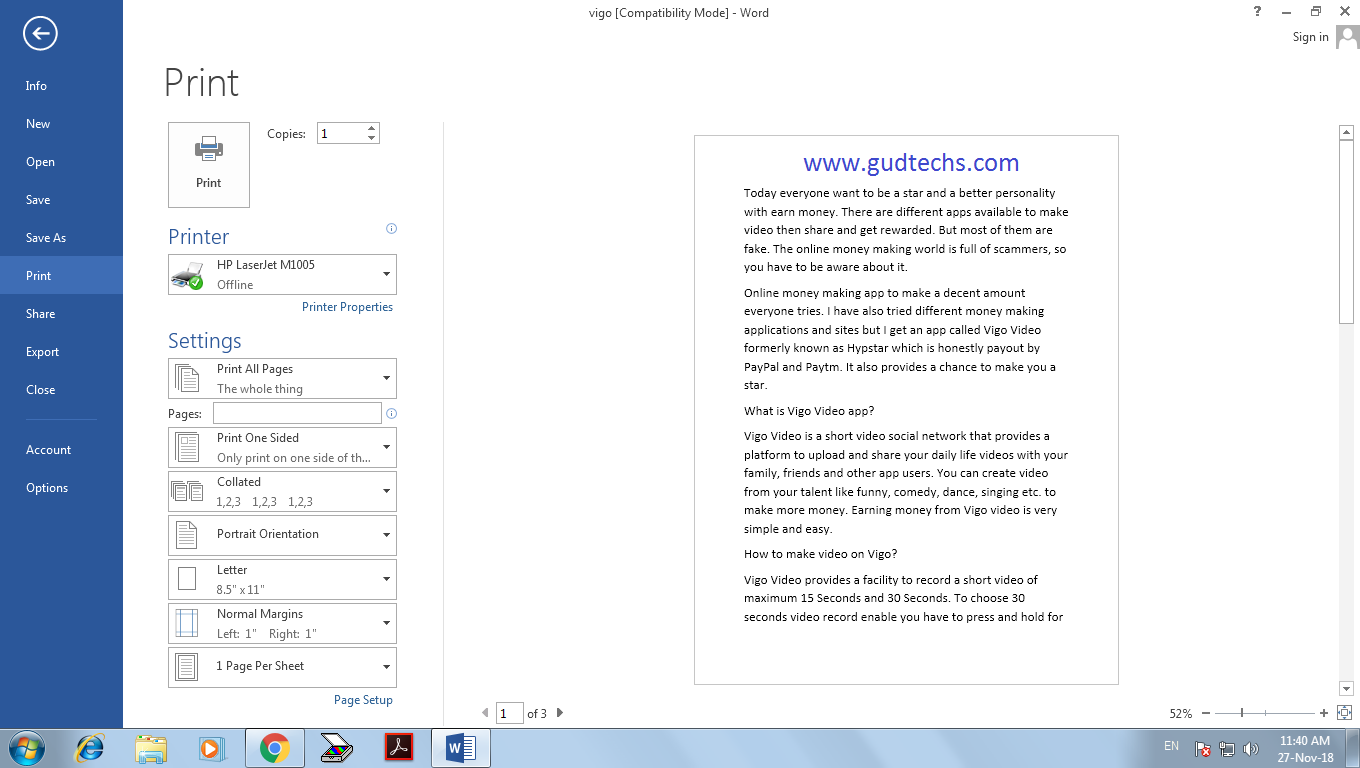Click into the Pages input field

tap(297, 413)
